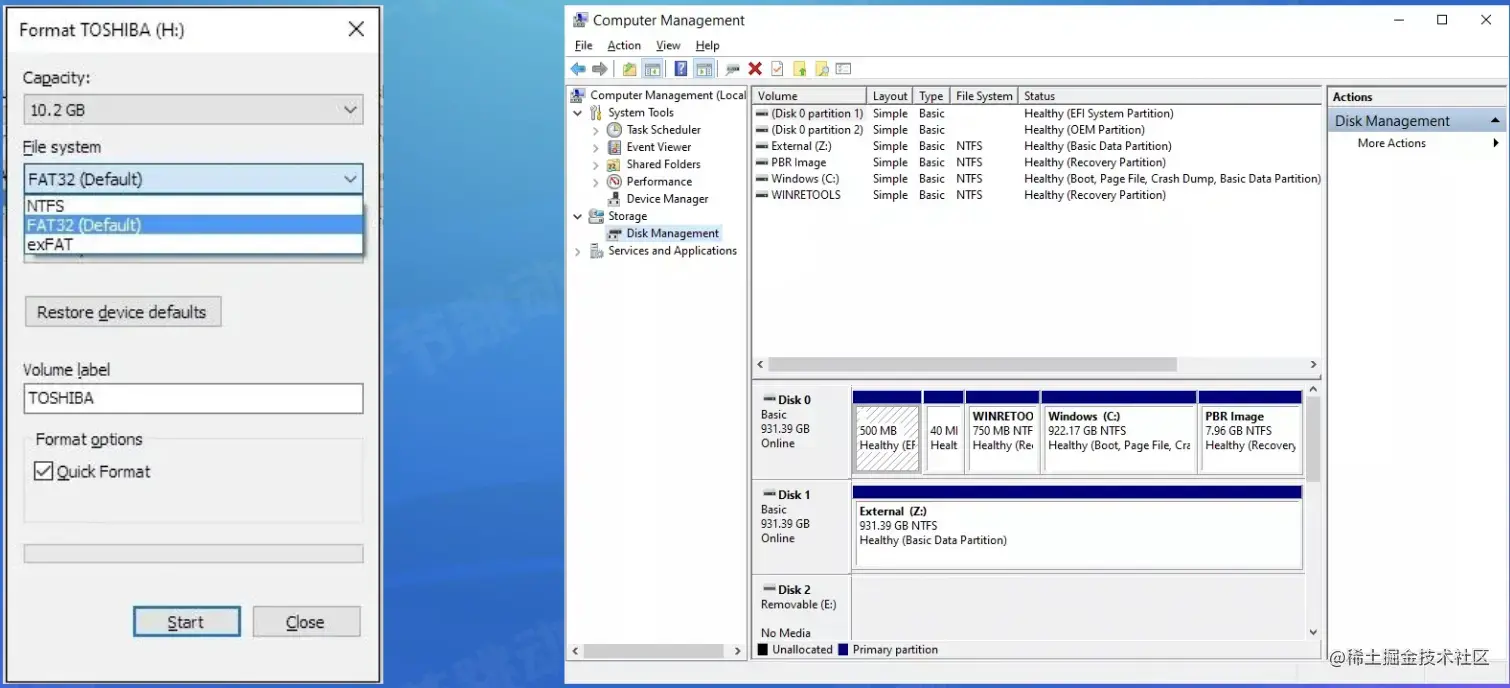Open the File menu

click(x=584, y=46)
